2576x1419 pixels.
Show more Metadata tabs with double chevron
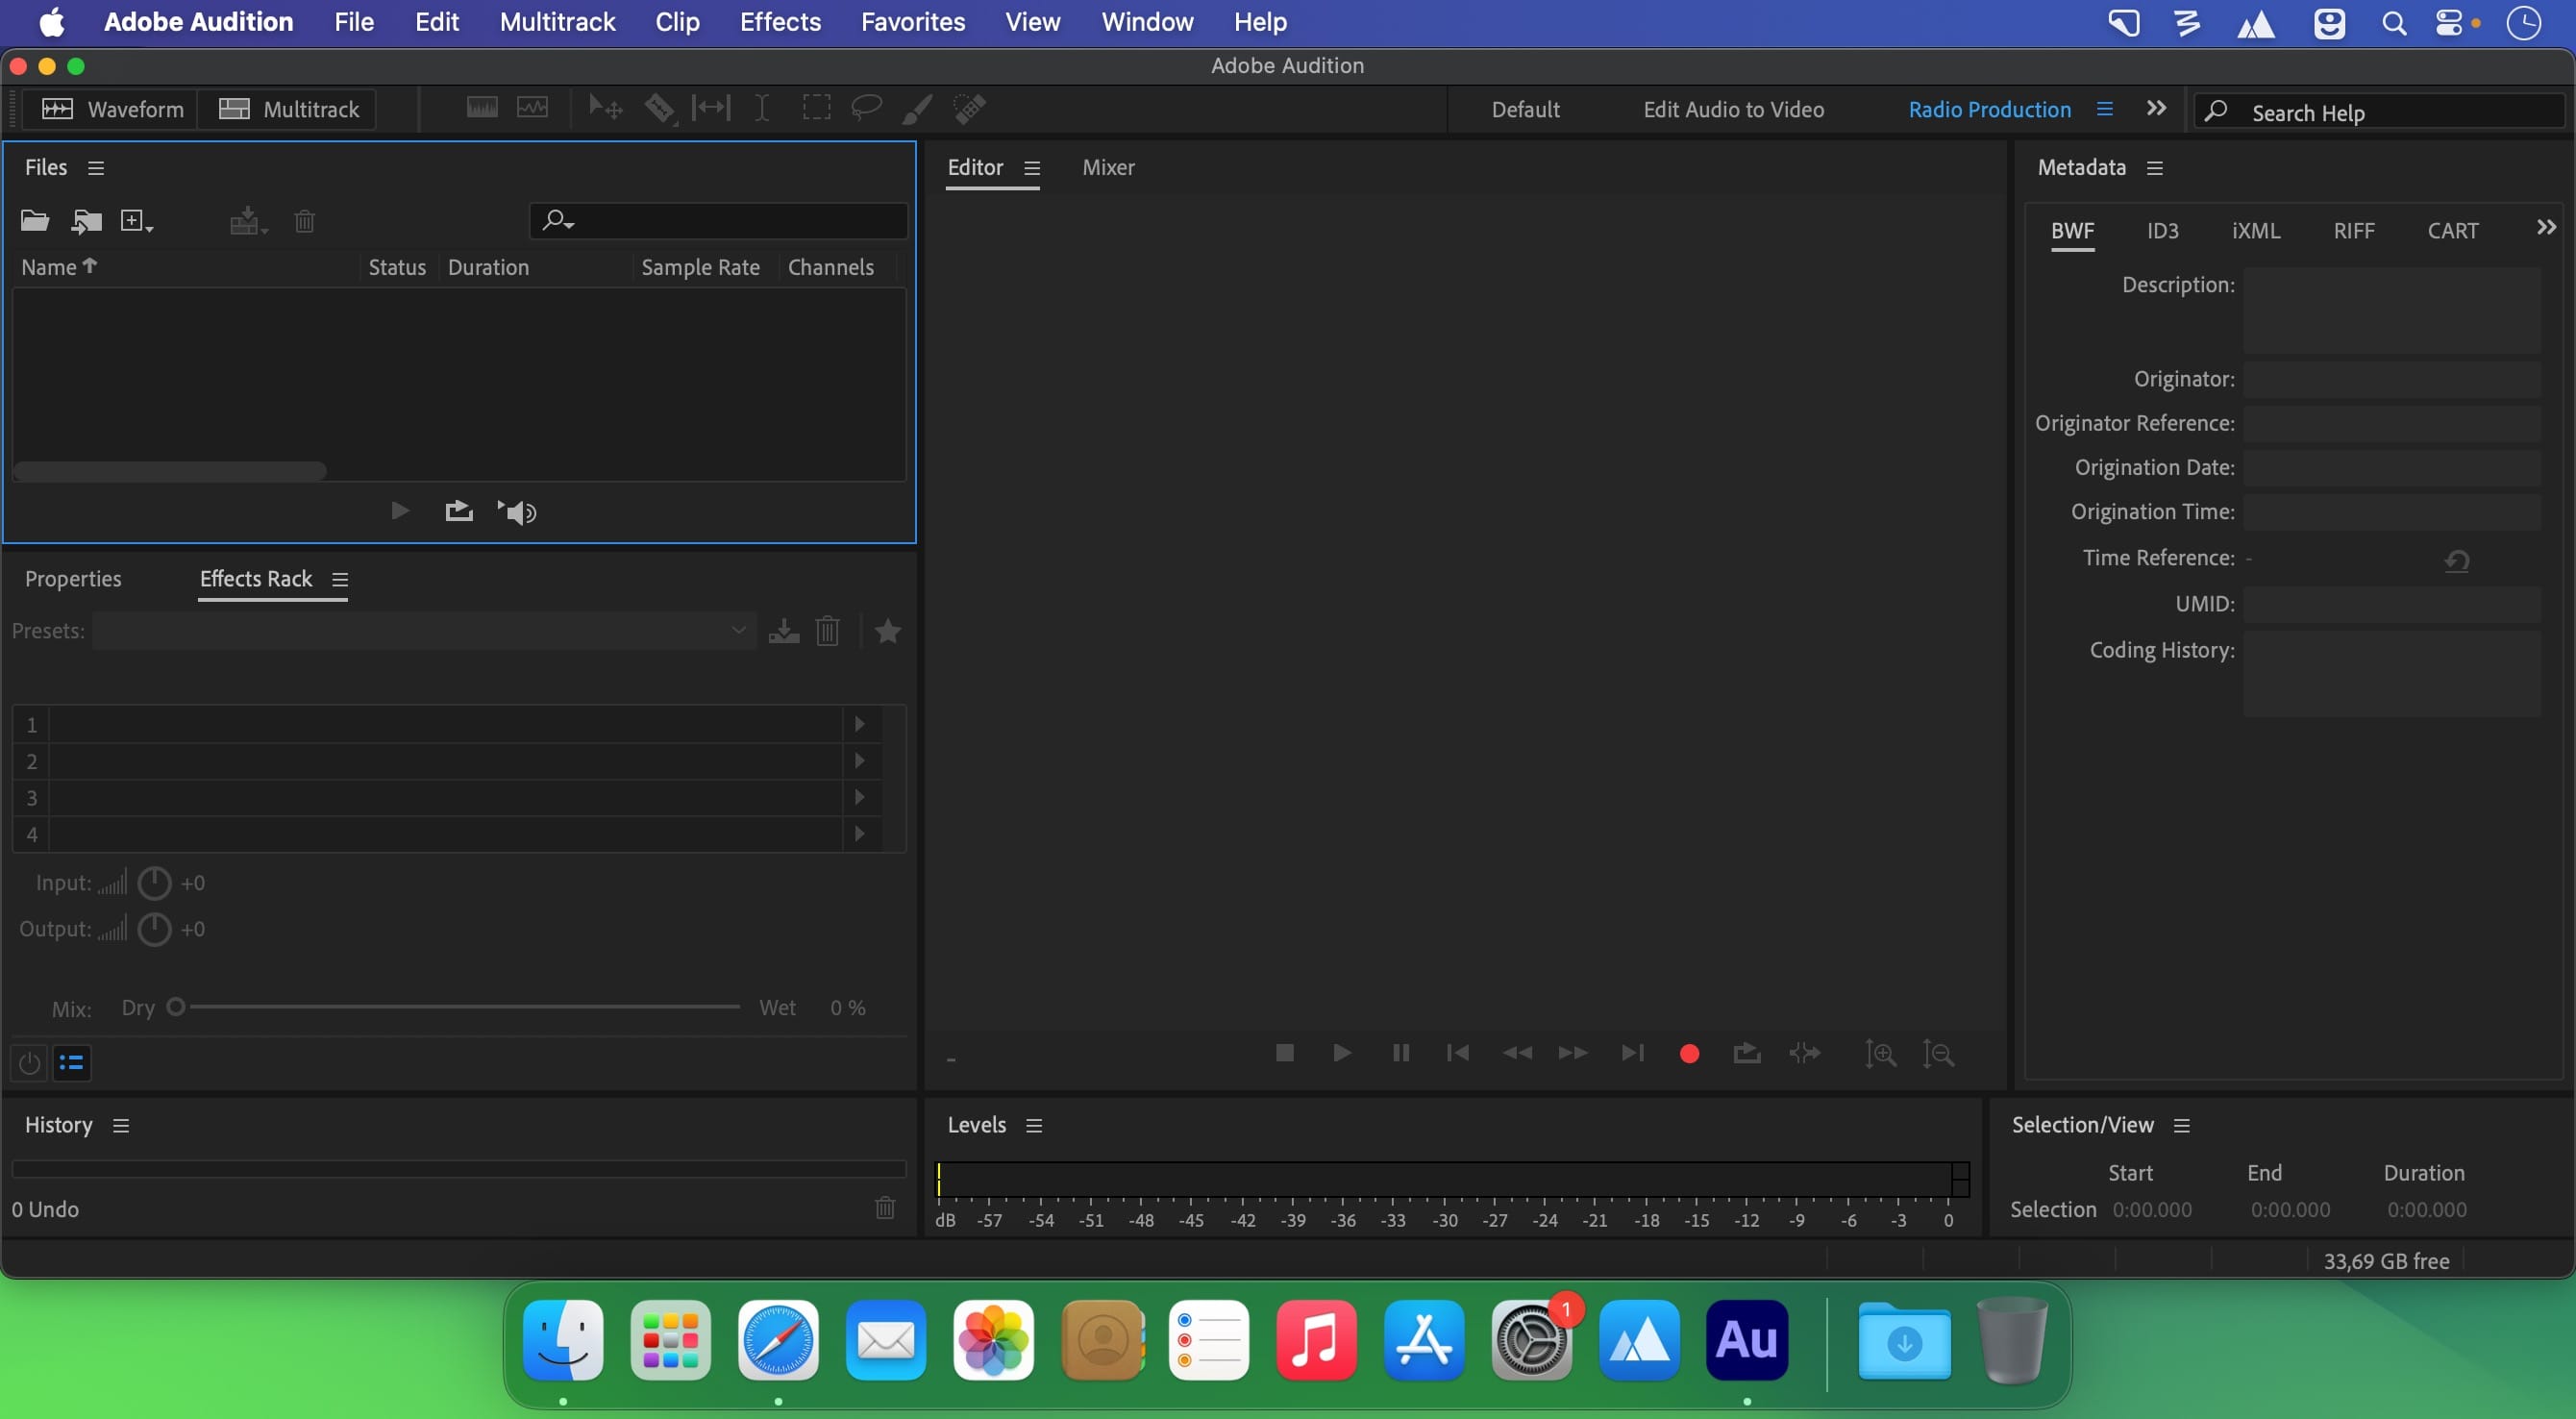[2546, 228]
